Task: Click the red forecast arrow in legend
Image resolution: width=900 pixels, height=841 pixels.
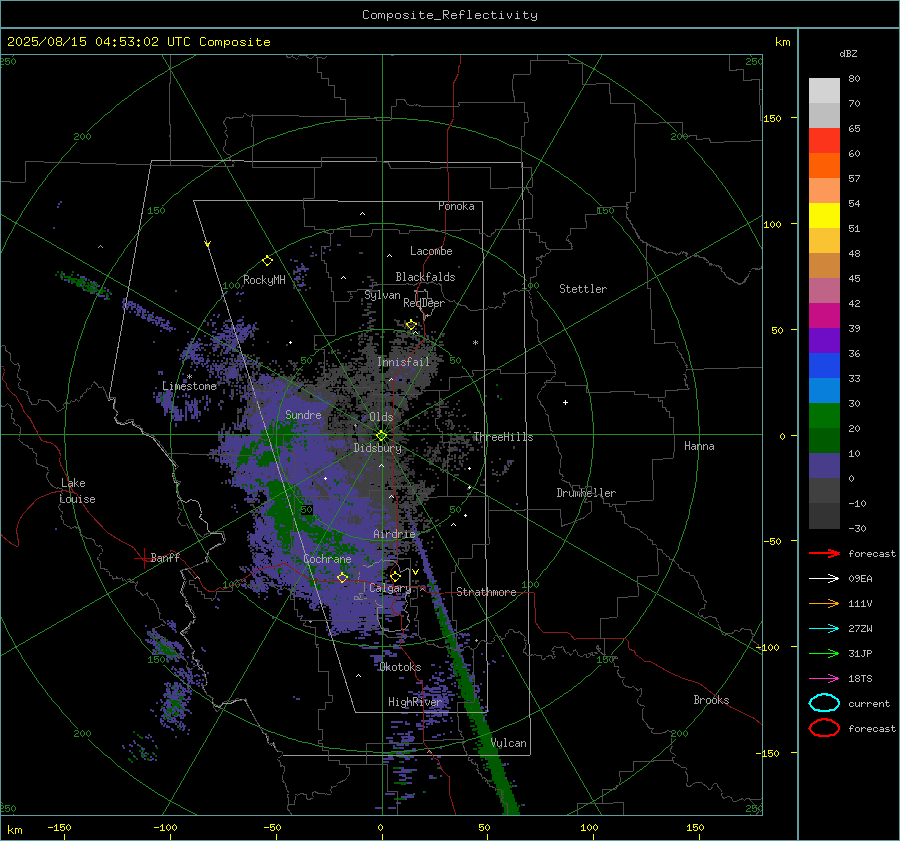Action: (x=824, y=553)
